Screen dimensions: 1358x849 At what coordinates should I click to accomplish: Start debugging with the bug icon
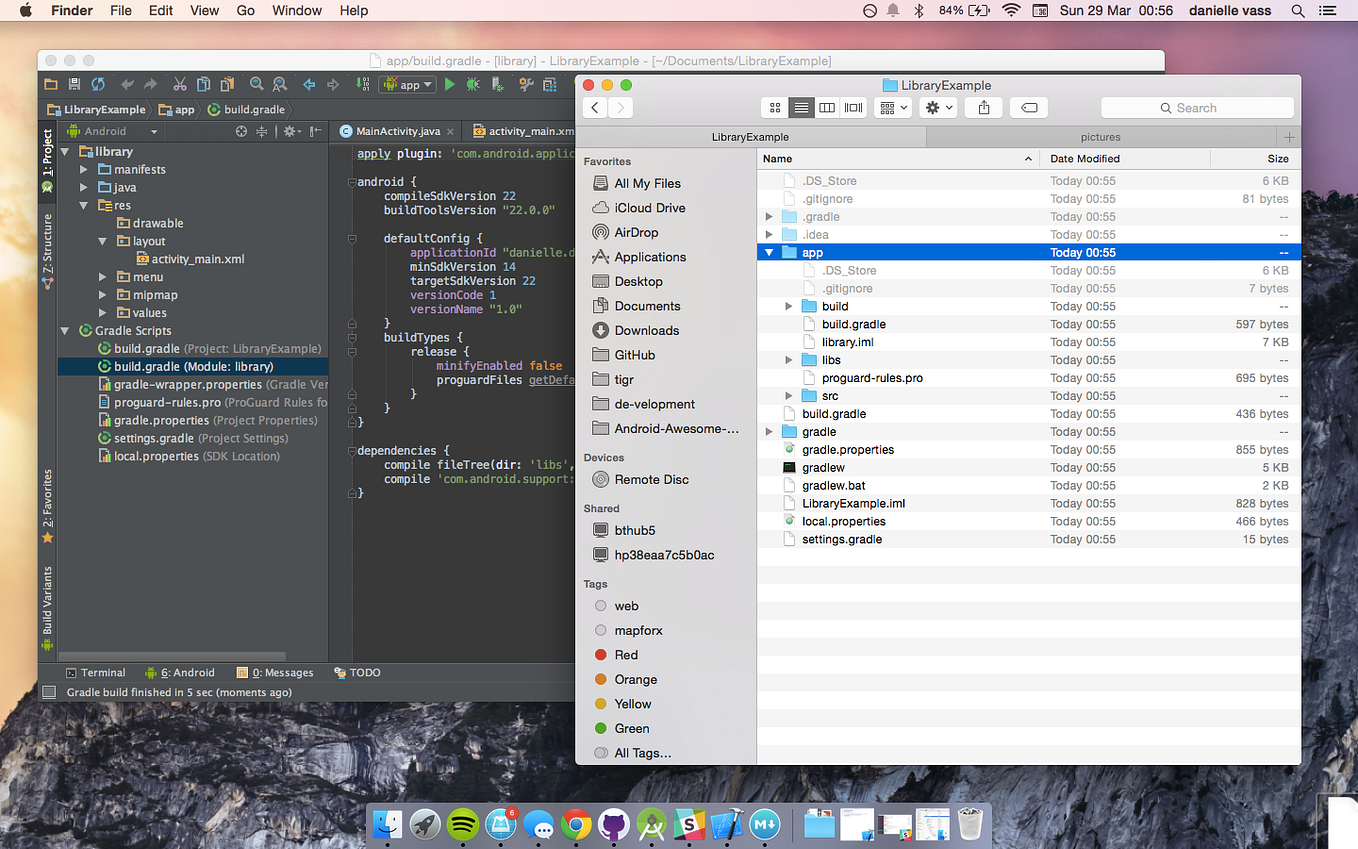pyautogui.click(x=474, y=86)
